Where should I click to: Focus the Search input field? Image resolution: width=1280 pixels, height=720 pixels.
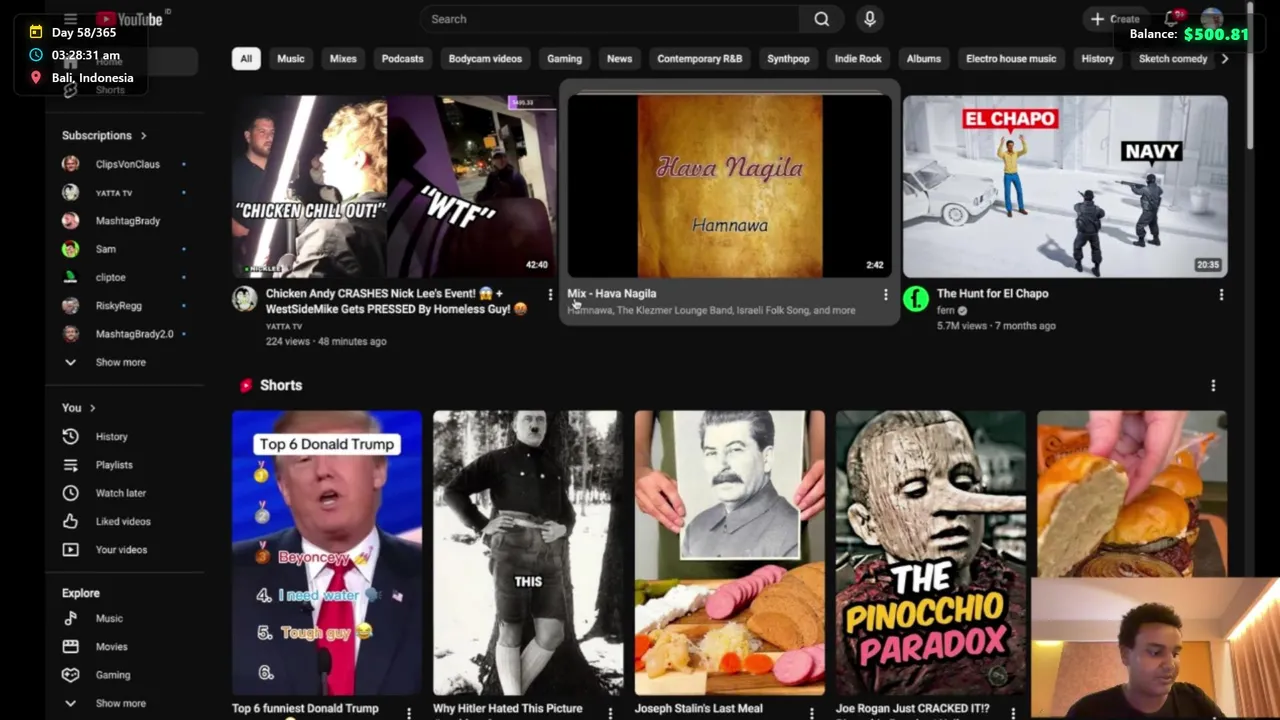(x=609, y=19)
